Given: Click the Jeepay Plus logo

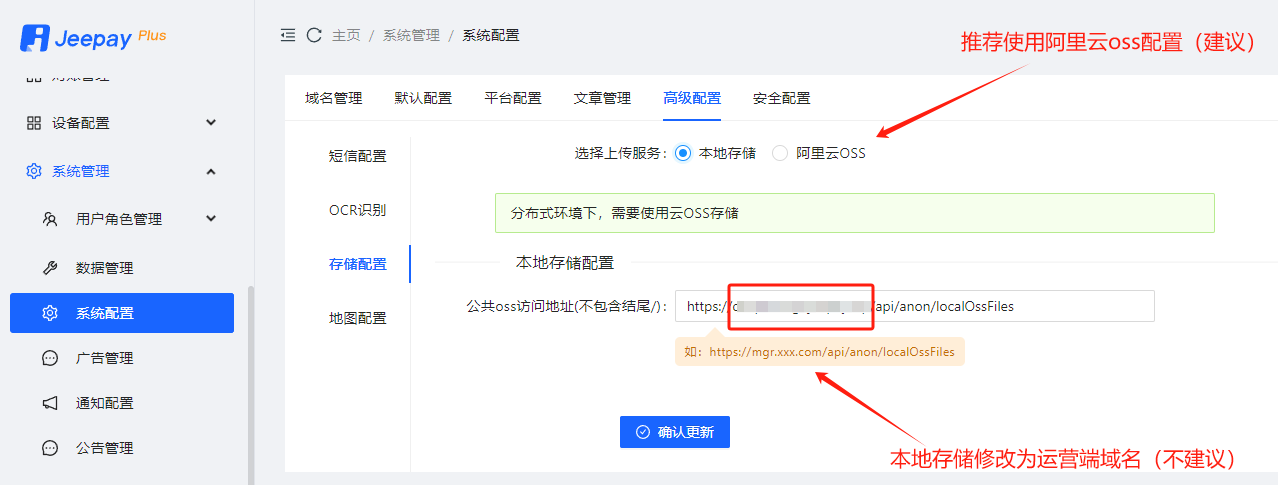Looking at the screenshot, I should pyautogui.click(x=93, y=37).
